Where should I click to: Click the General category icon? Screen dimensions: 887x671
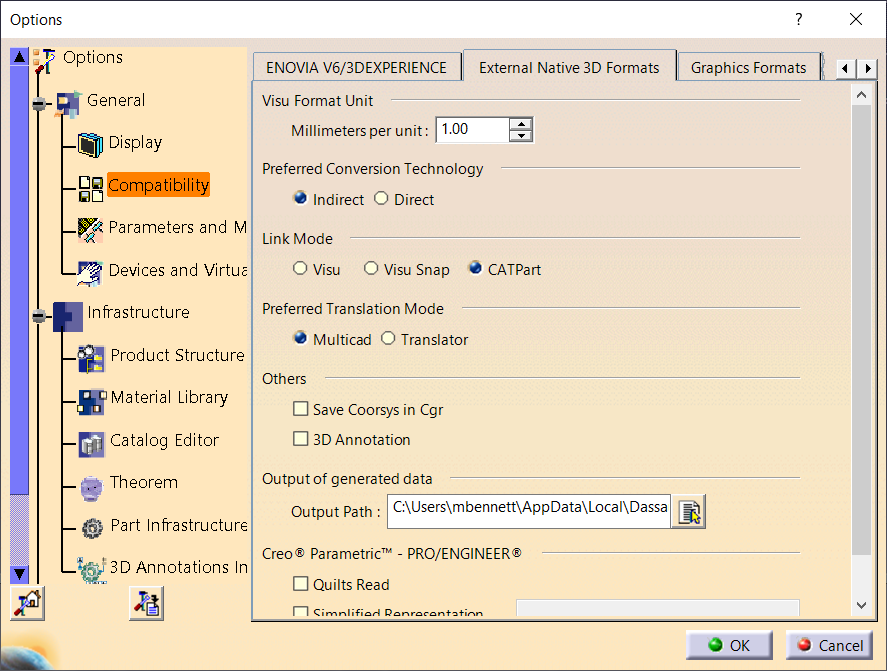68,104
